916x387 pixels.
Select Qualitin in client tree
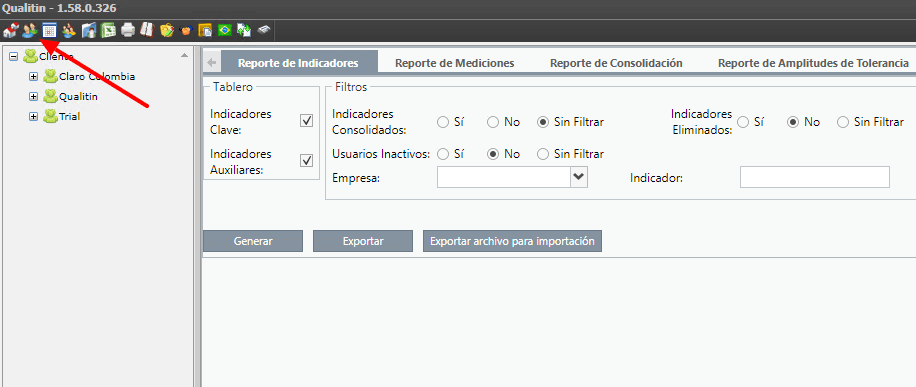(x=78, y=96)
